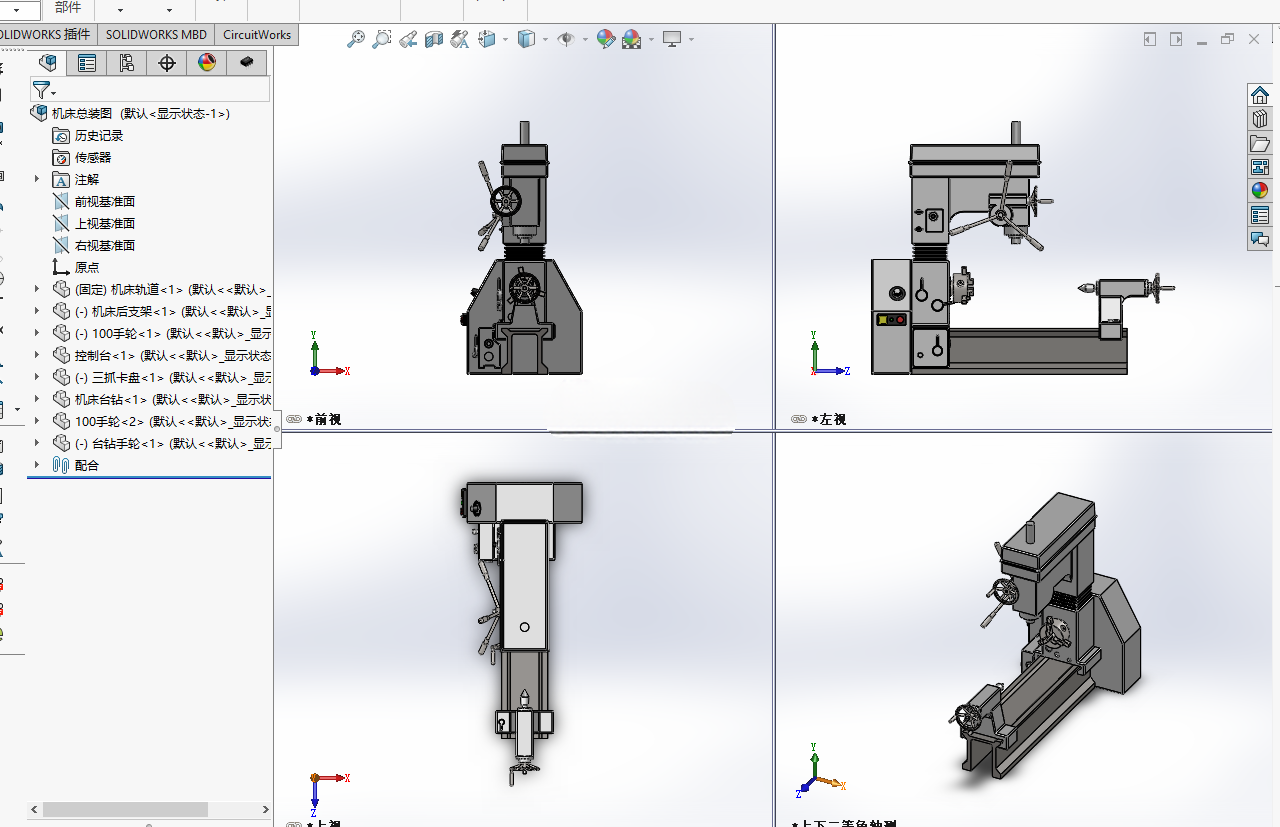Open the PropertyManager tab icon

coord(87,63)
